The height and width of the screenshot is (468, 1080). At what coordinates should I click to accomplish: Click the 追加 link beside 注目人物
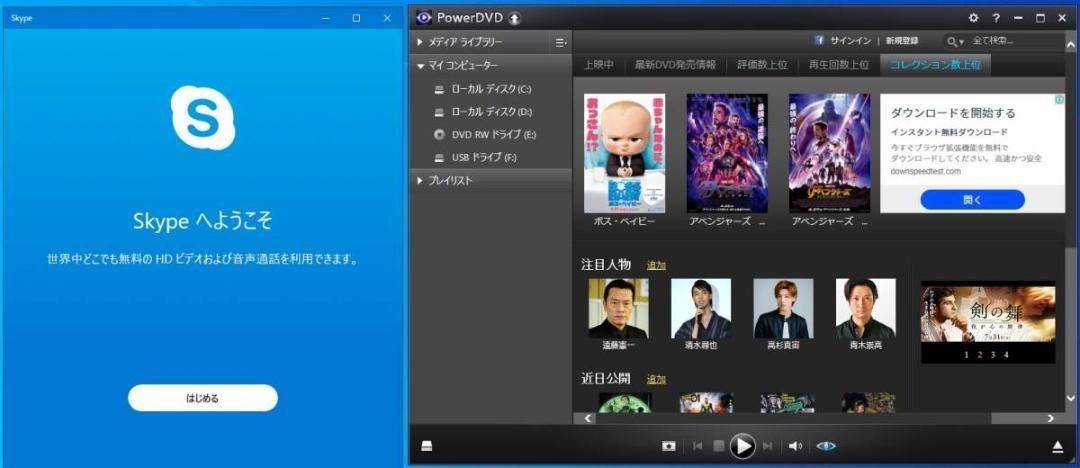tap(656, 265)
